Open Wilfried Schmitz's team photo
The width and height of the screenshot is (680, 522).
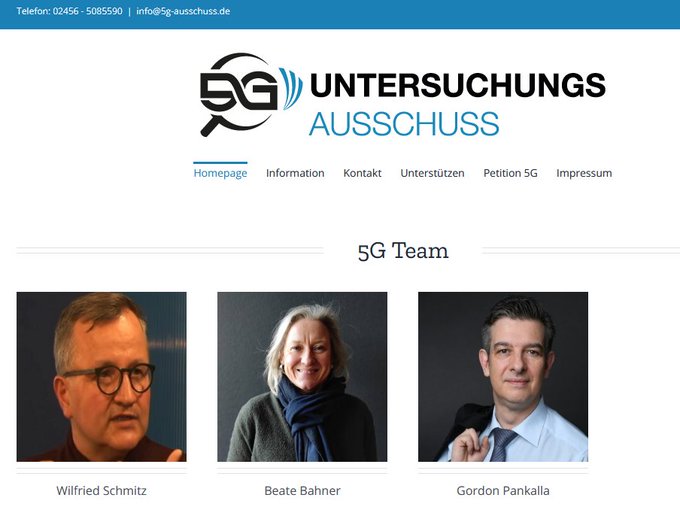click(x=101, y=377)
